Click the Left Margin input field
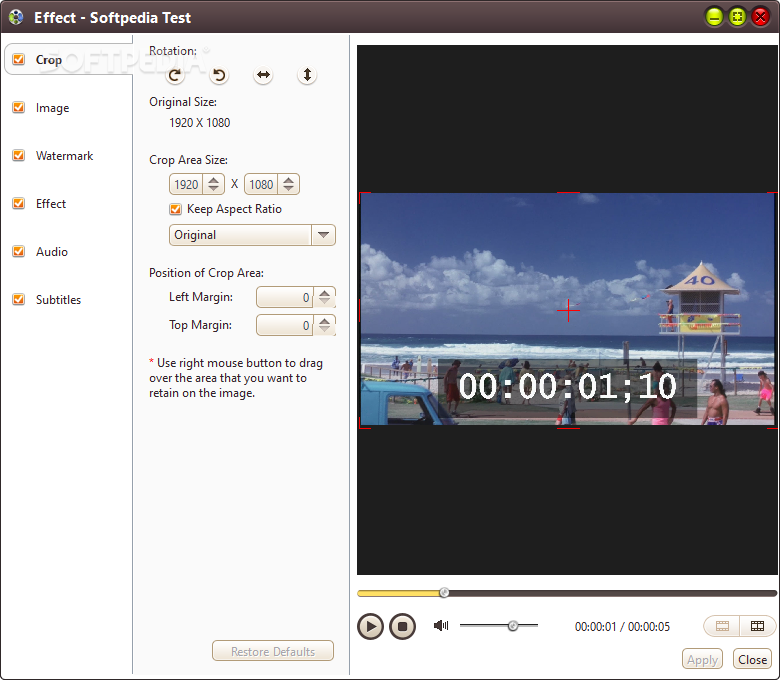The image size is (780, 680). coord(285,297)
